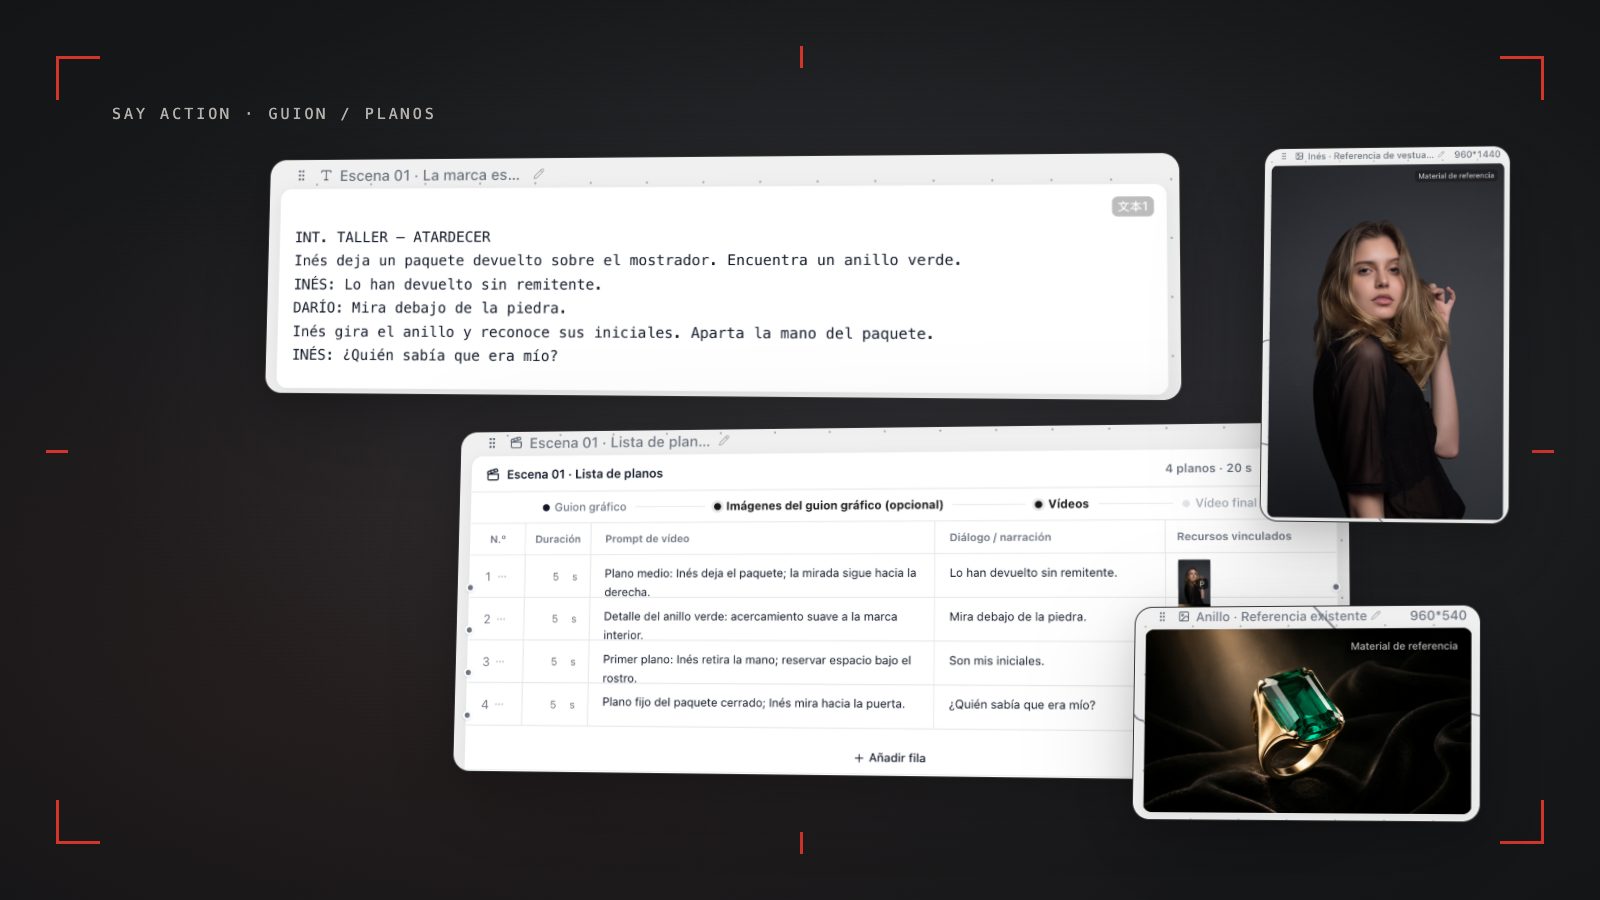Screen dimensions: 1600x900
Task: Switch to the Vídeos step
Action: tap(1061, 504)
